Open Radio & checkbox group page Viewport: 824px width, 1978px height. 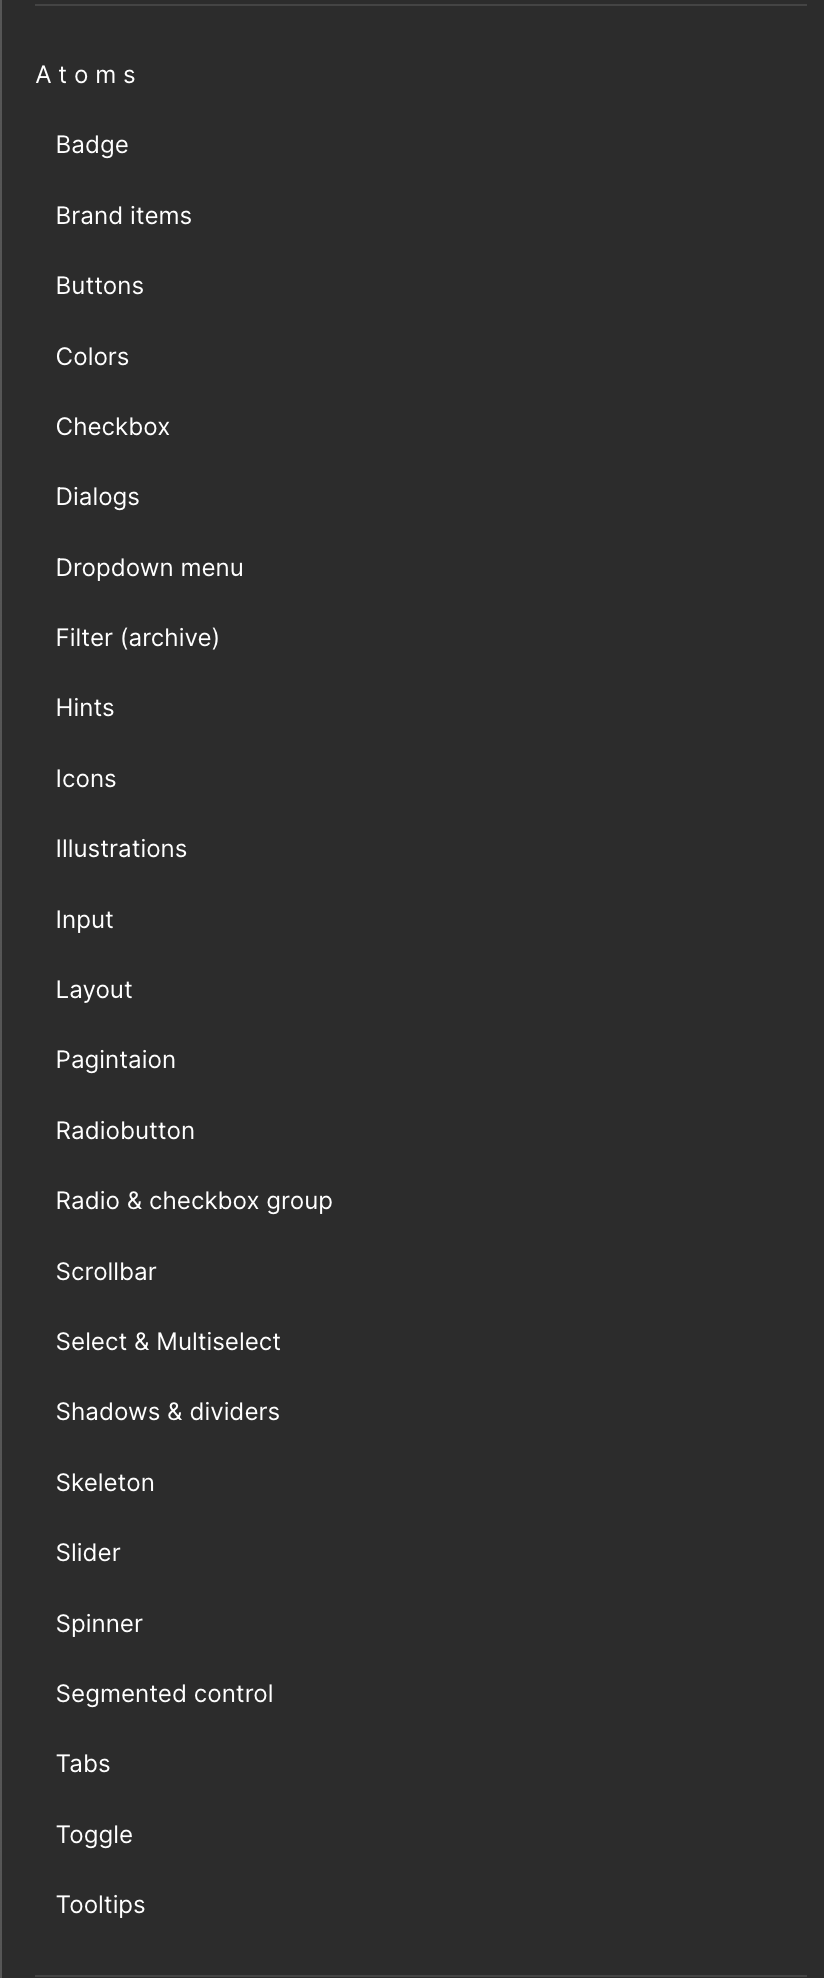[x=194, y=1201]
